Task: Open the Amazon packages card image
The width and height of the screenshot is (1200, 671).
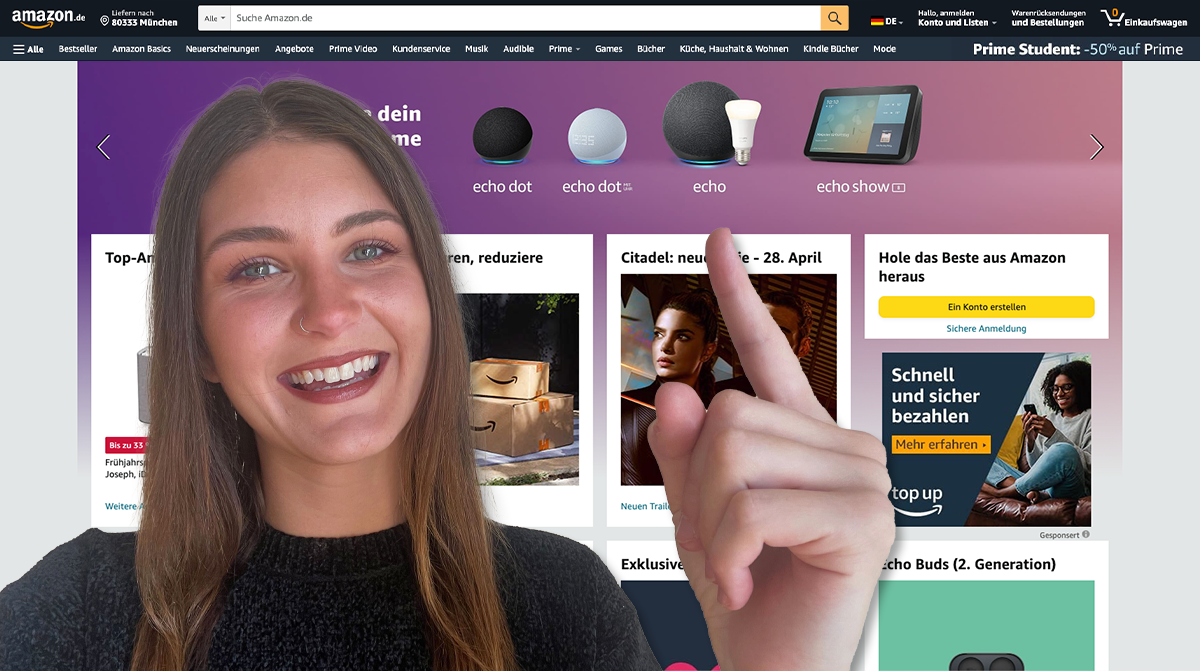Action: tap(520, 389)
